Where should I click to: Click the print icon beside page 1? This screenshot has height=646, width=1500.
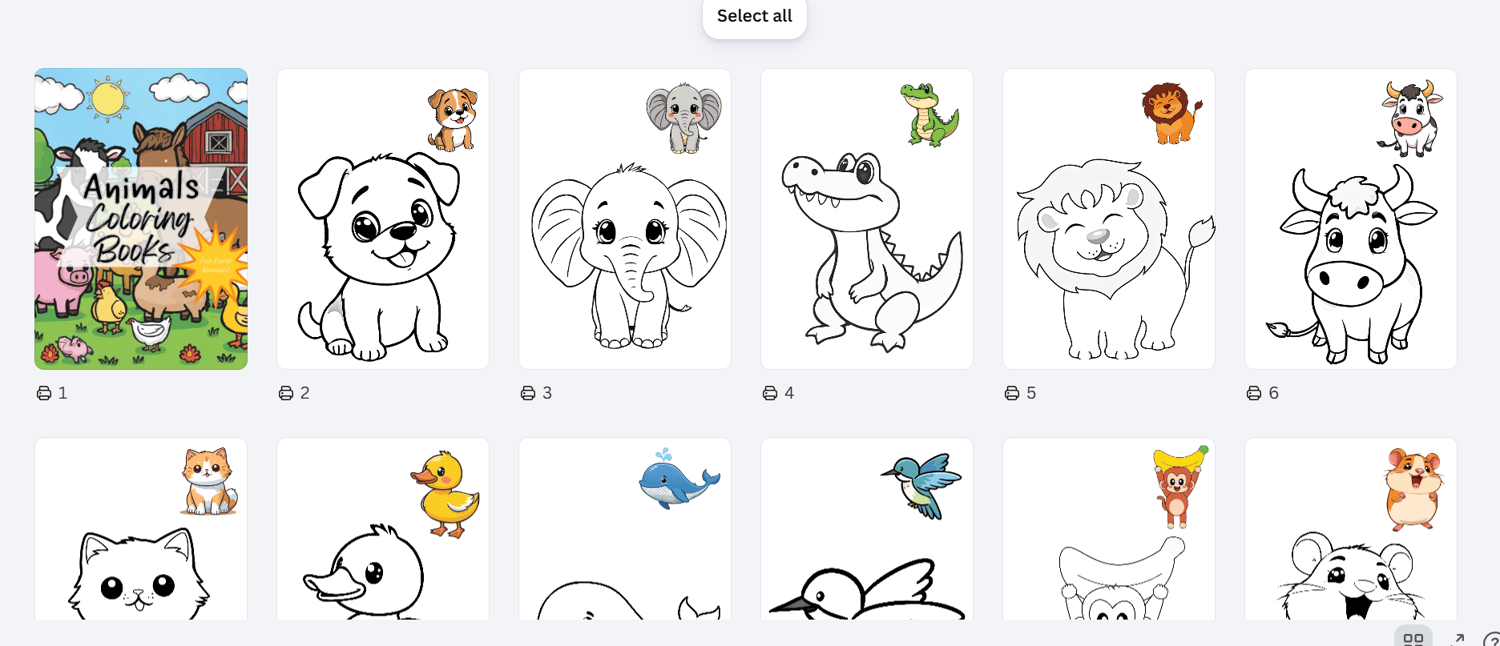tap(44, 393)
